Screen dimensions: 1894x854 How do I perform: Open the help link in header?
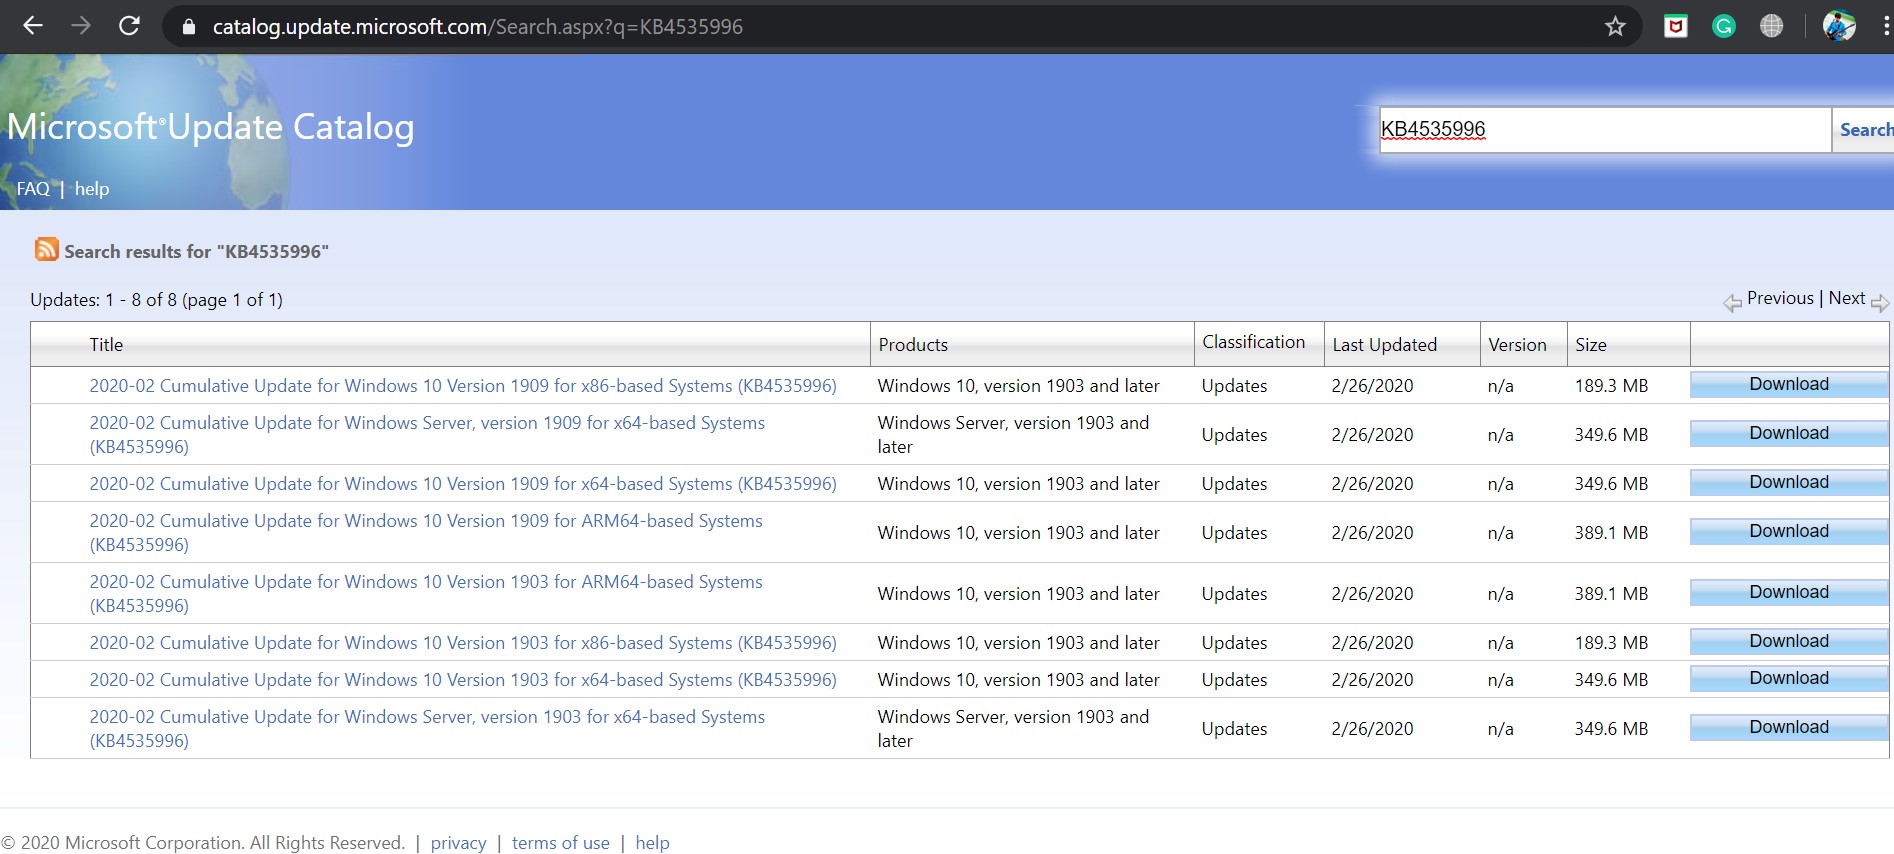tap(92, 189)
